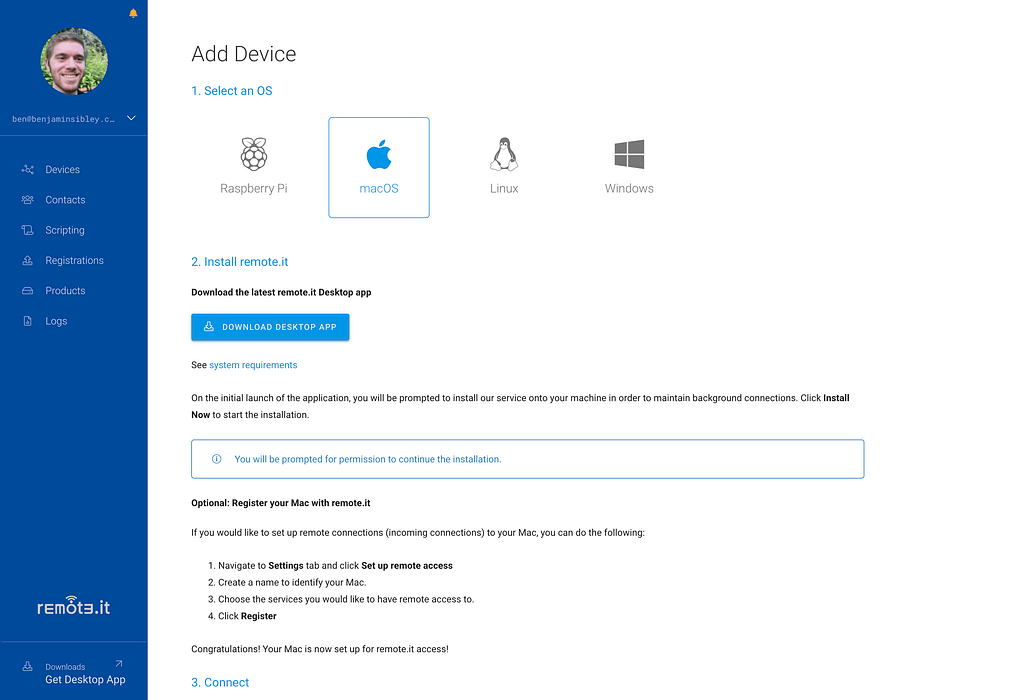The image size is (1024, 700).
Task: Choose the Linux penguin OS option
Action: click(x=504, y=167)
